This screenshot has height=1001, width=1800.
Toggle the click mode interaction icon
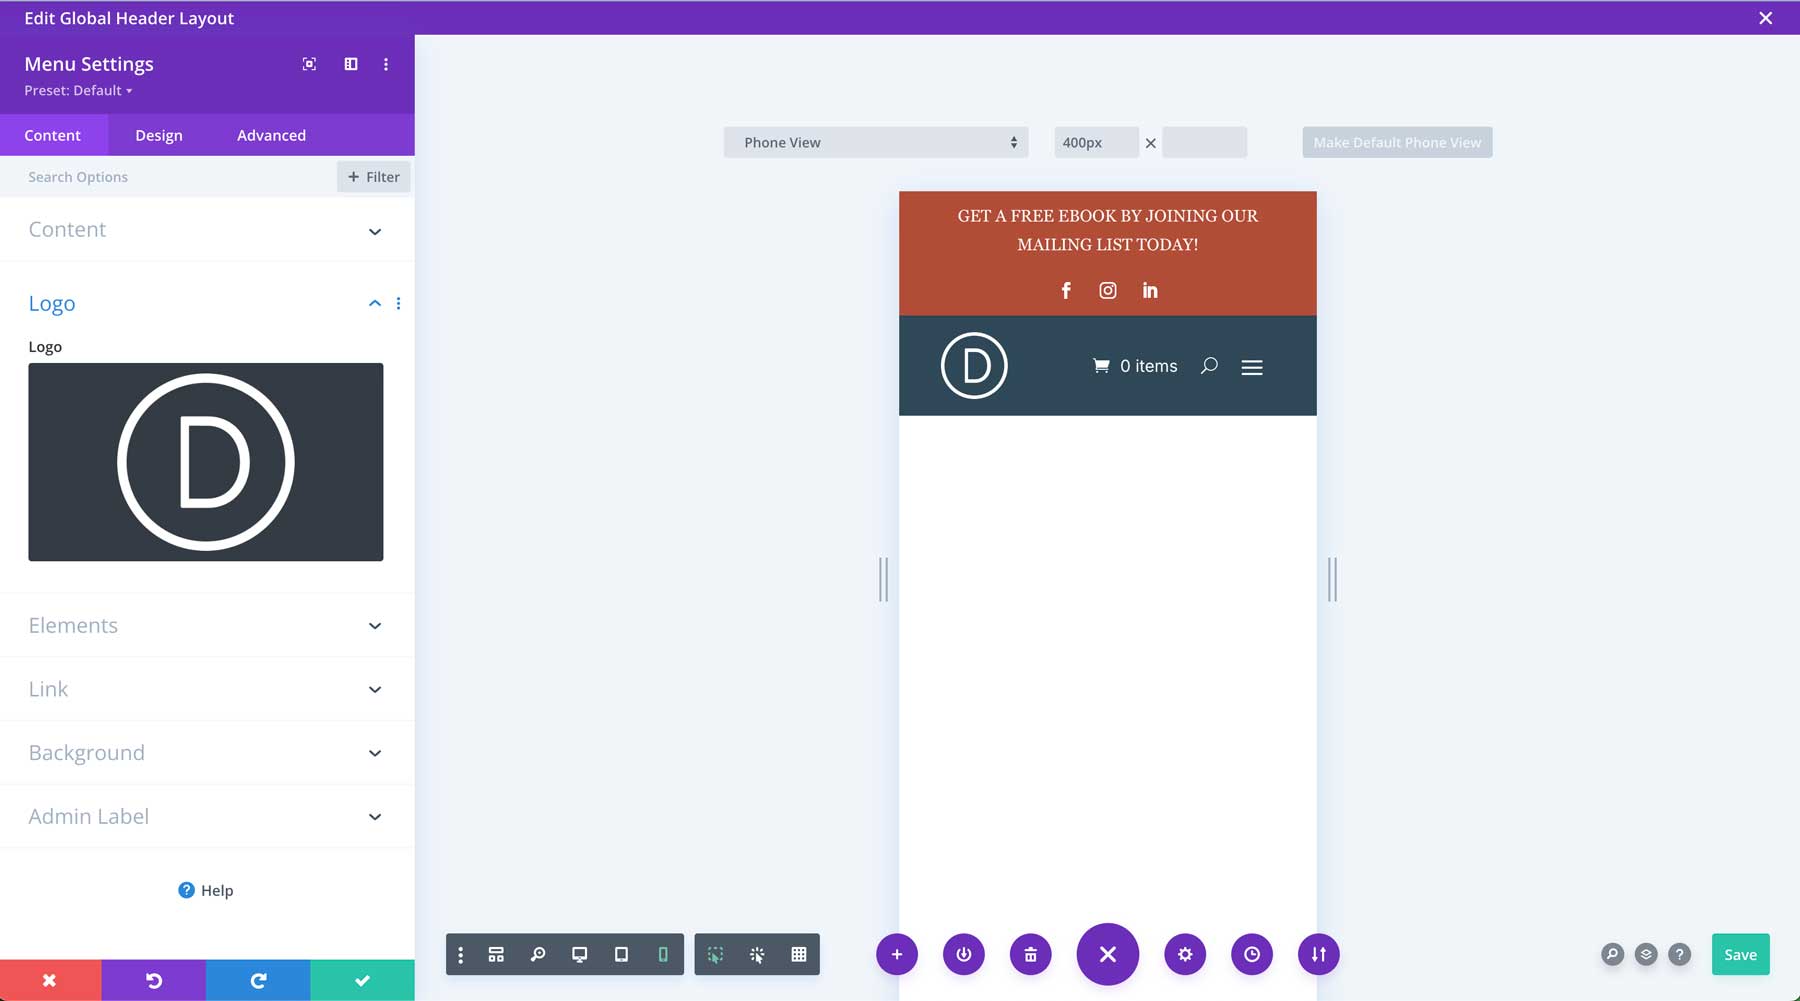(x=758, y=954)
